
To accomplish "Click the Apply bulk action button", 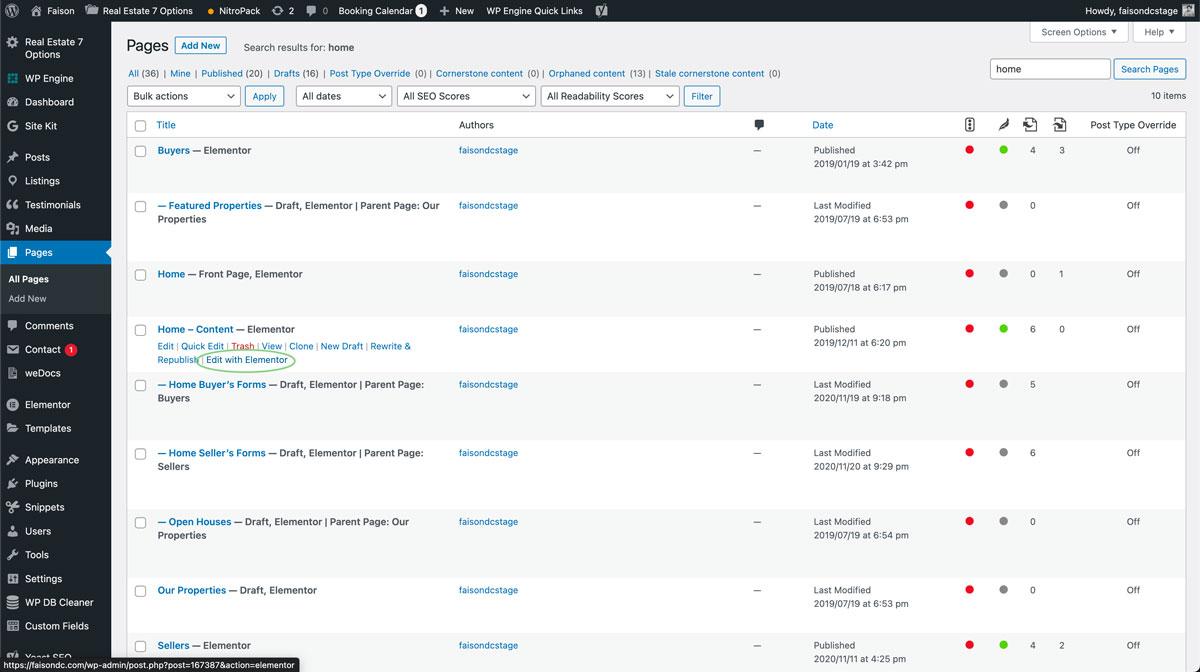I will click(265, 96).
